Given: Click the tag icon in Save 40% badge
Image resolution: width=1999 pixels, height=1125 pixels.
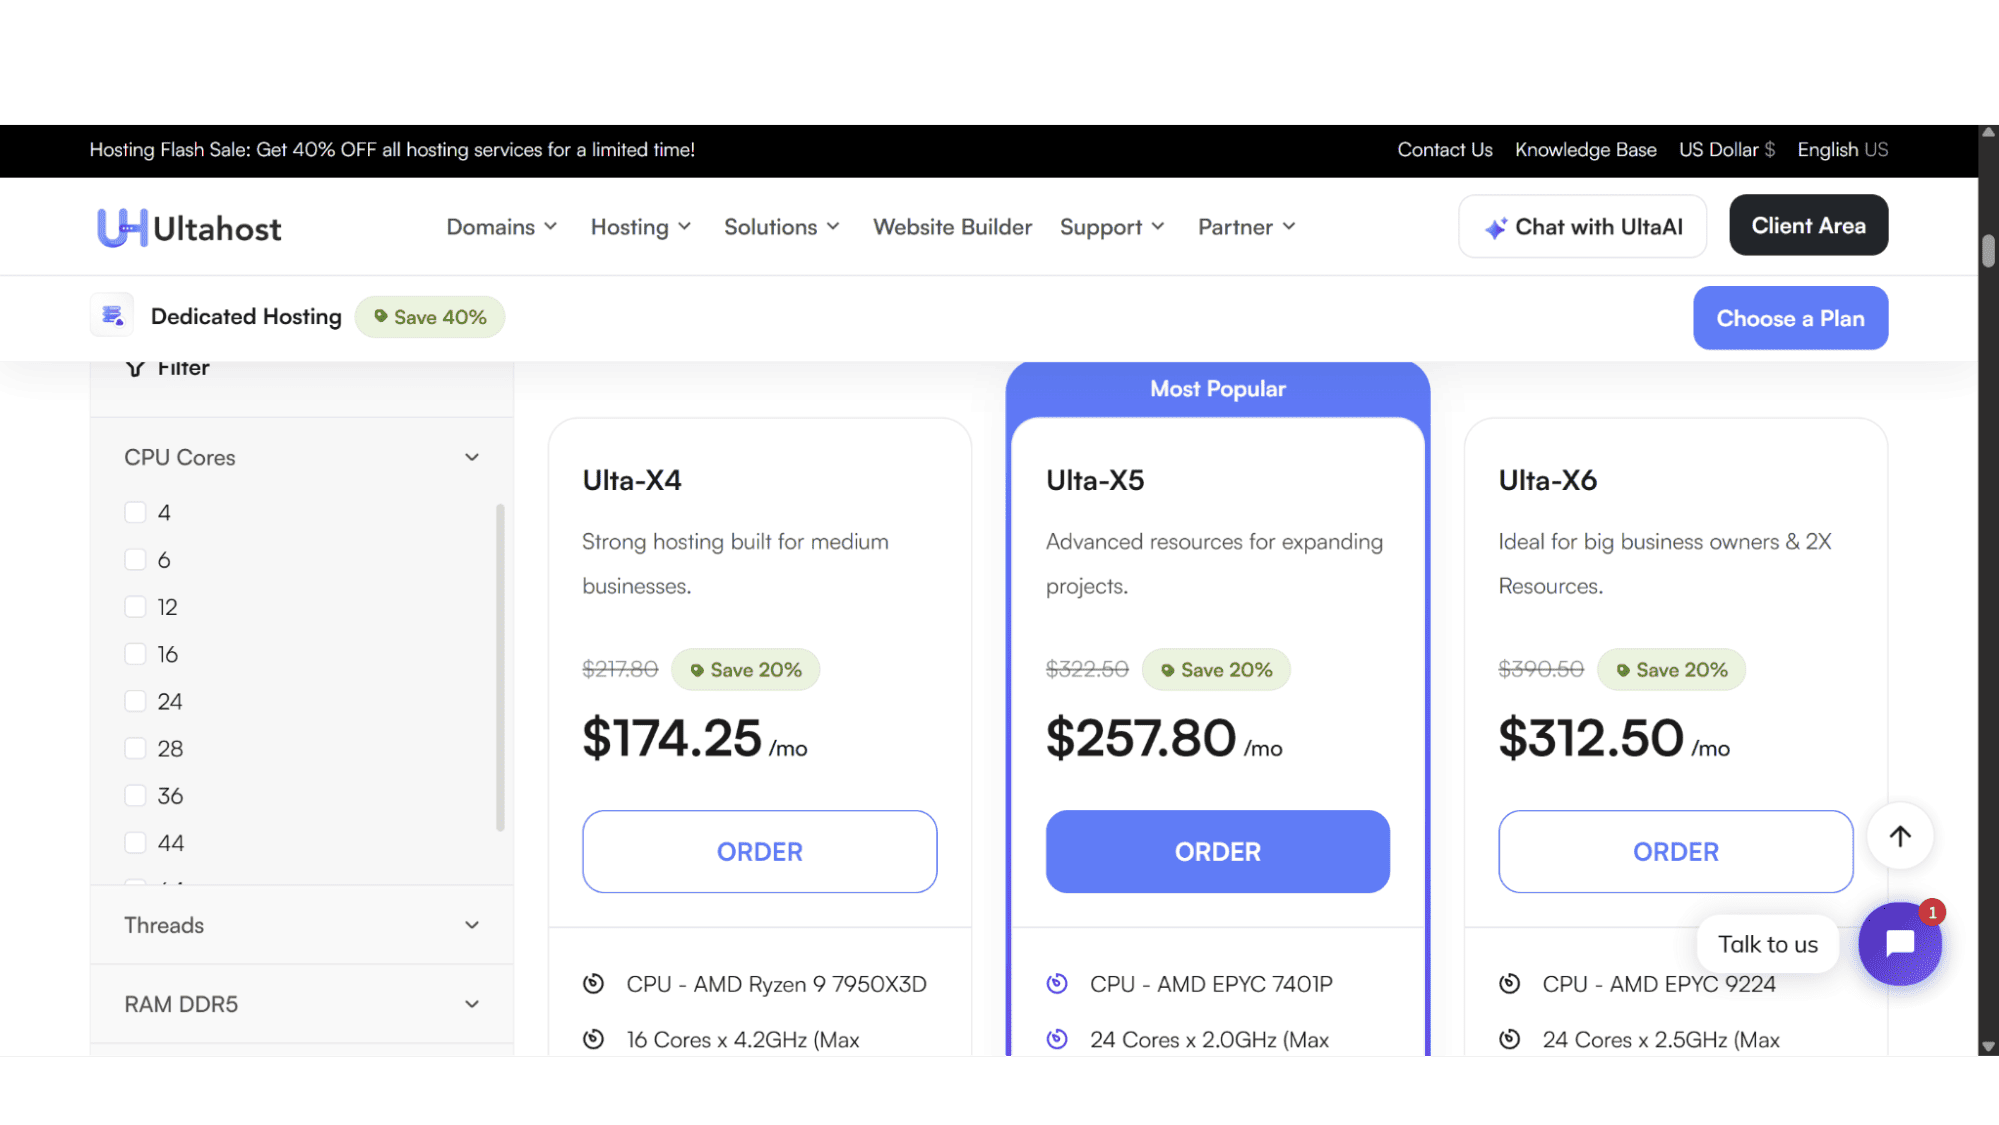Looking at the screenshot, I should coord(381,316).
